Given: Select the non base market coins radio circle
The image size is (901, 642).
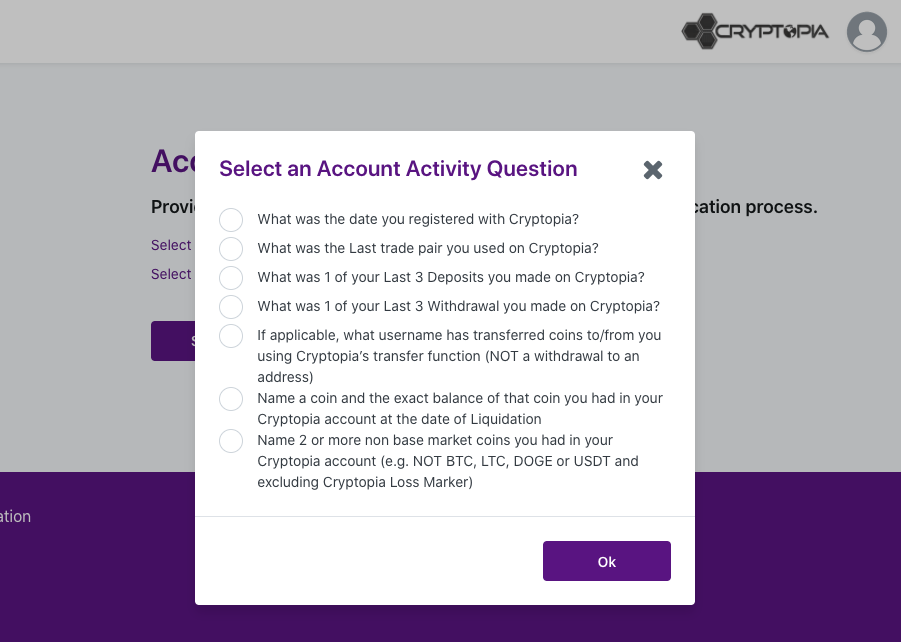Looking at the screenshot, I should (231, 441).
